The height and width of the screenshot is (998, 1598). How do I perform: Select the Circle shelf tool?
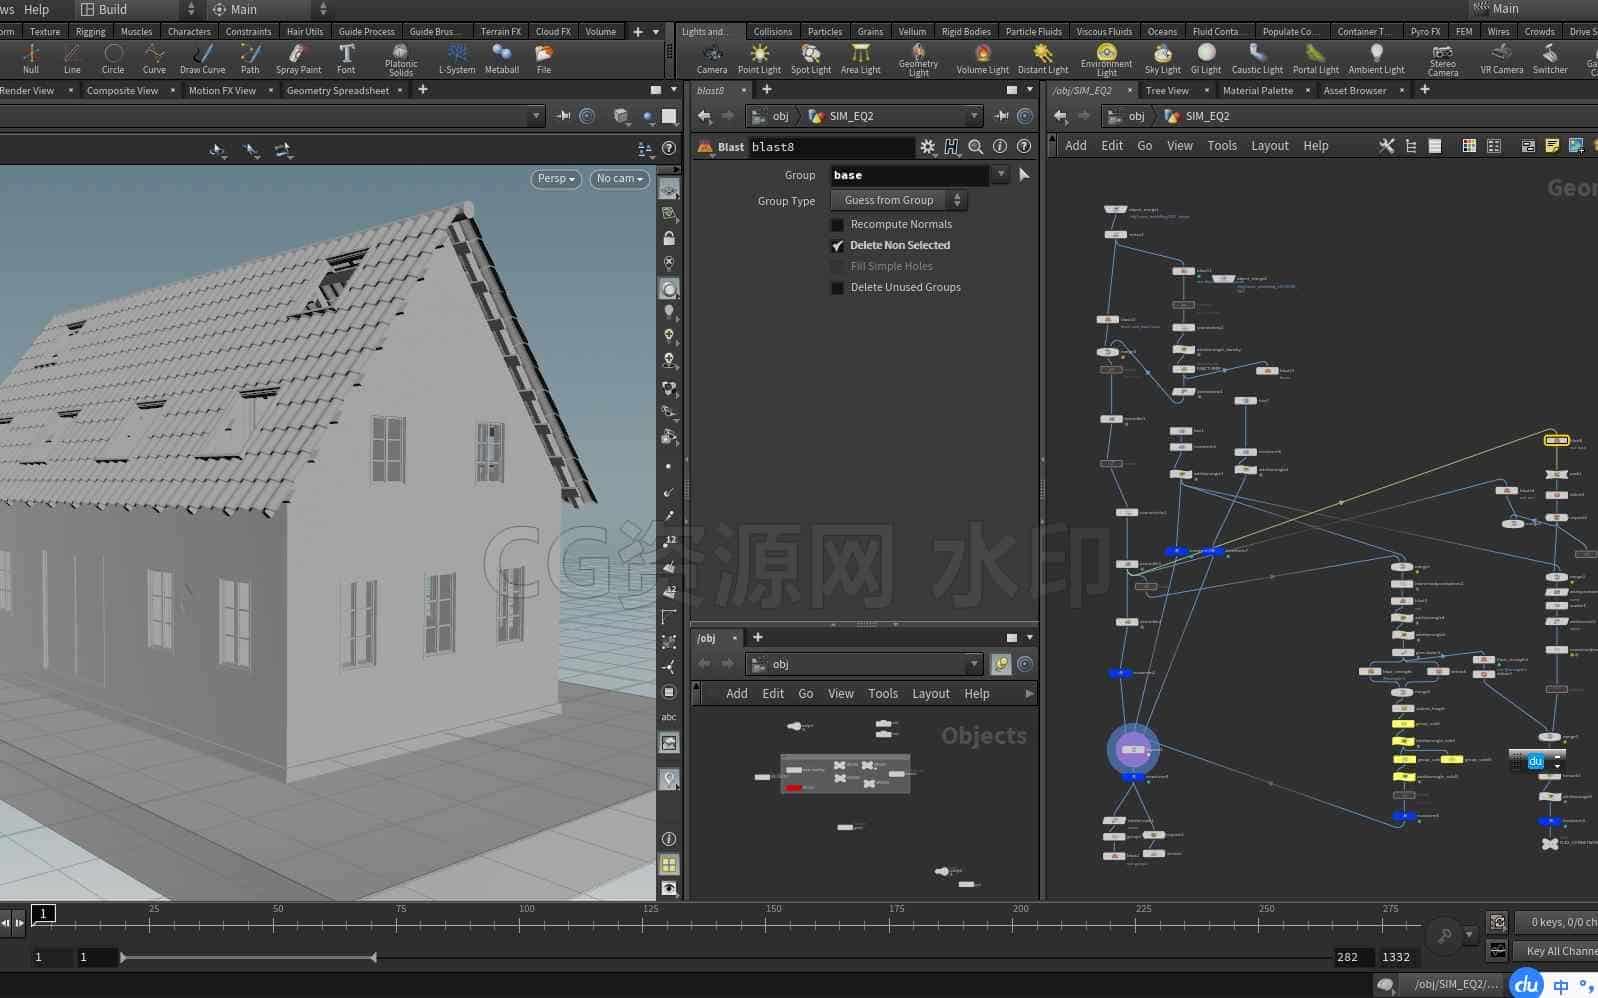pos(113,59)
